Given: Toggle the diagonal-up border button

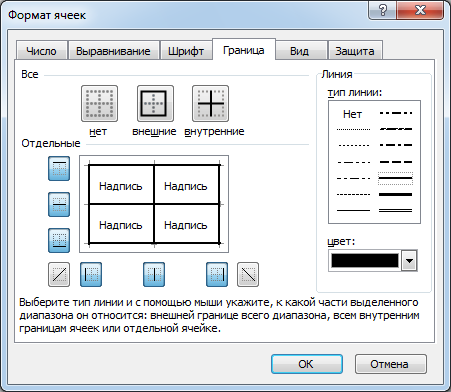Looking at the screenshot, I should (59, 275).
